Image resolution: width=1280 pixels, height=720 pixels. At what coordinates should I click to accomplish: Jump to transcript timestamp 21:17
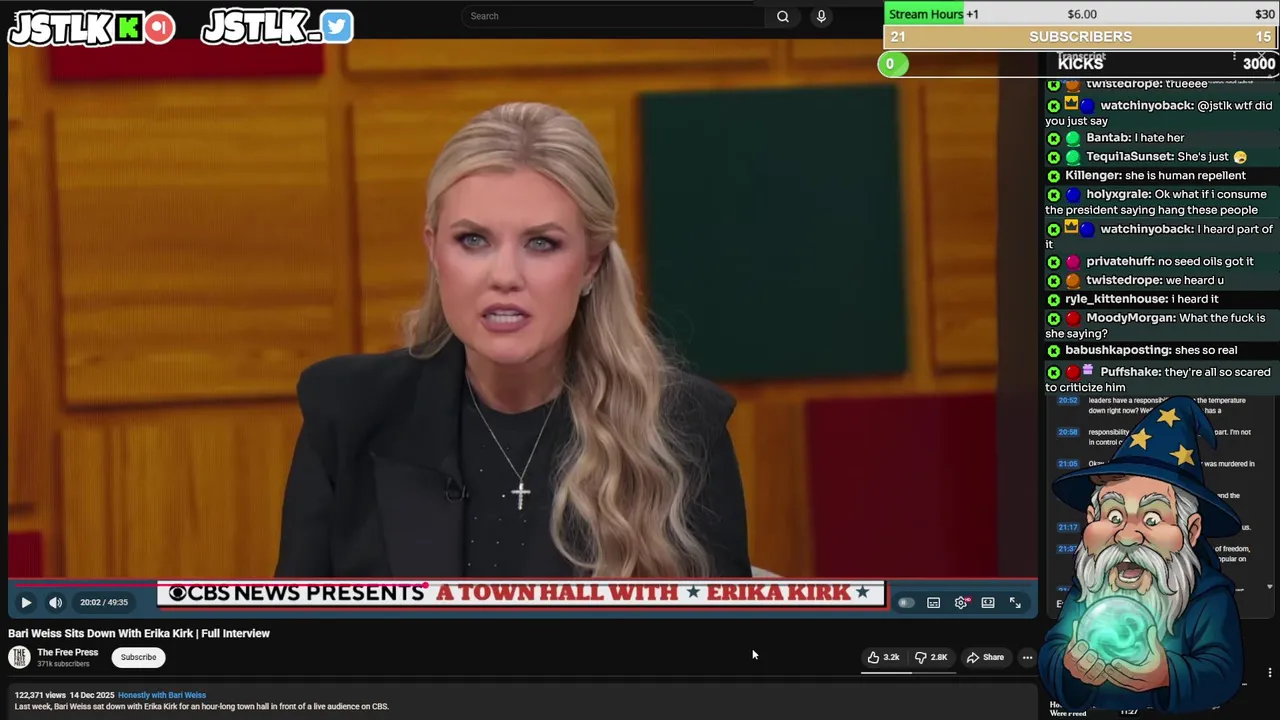click(1068, 527)
